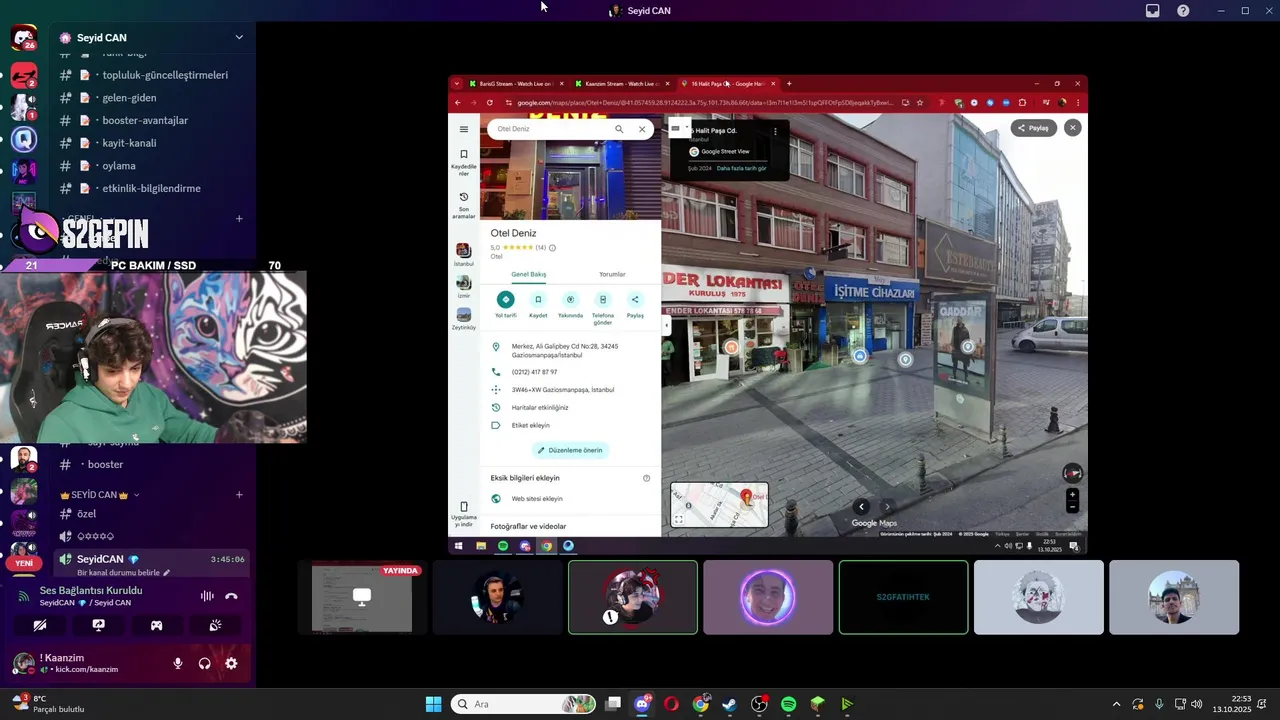Screen dimensions: 1280x720
Task: Start an activity with the gamepad icon
Action: click(x=157, y=625)
